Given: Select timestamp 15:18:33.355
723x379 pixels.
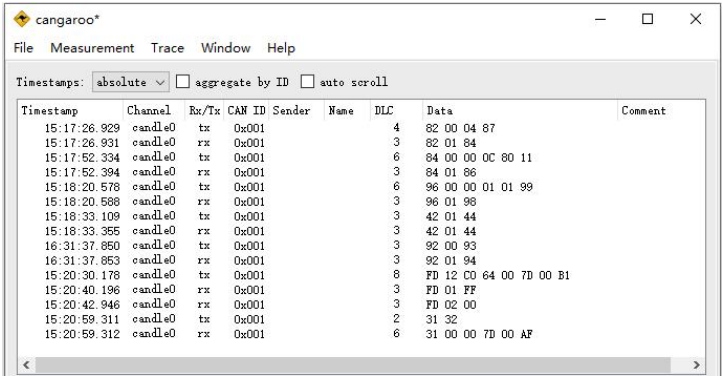Looking at the screenshot, I should coord(82,231).
